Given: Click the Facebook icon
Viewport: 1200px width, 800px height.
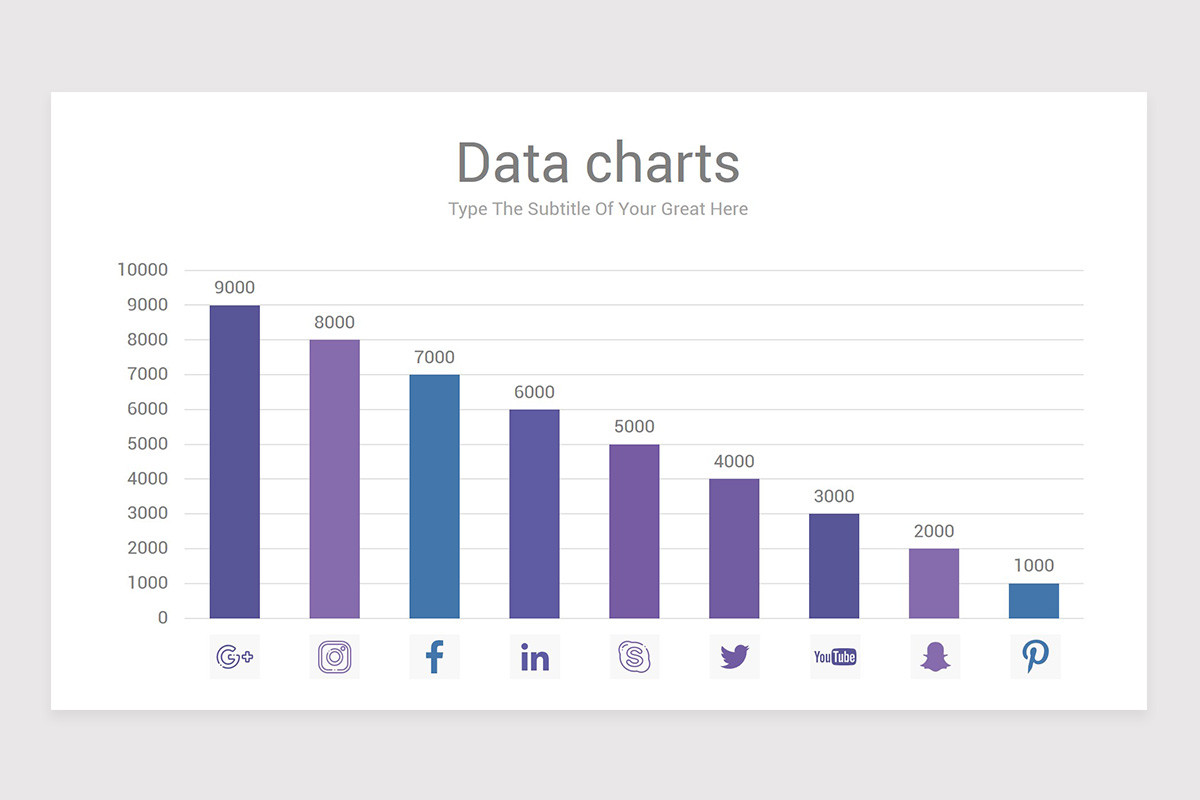Looking at the screenshot, I should click(x=434, y=657).
